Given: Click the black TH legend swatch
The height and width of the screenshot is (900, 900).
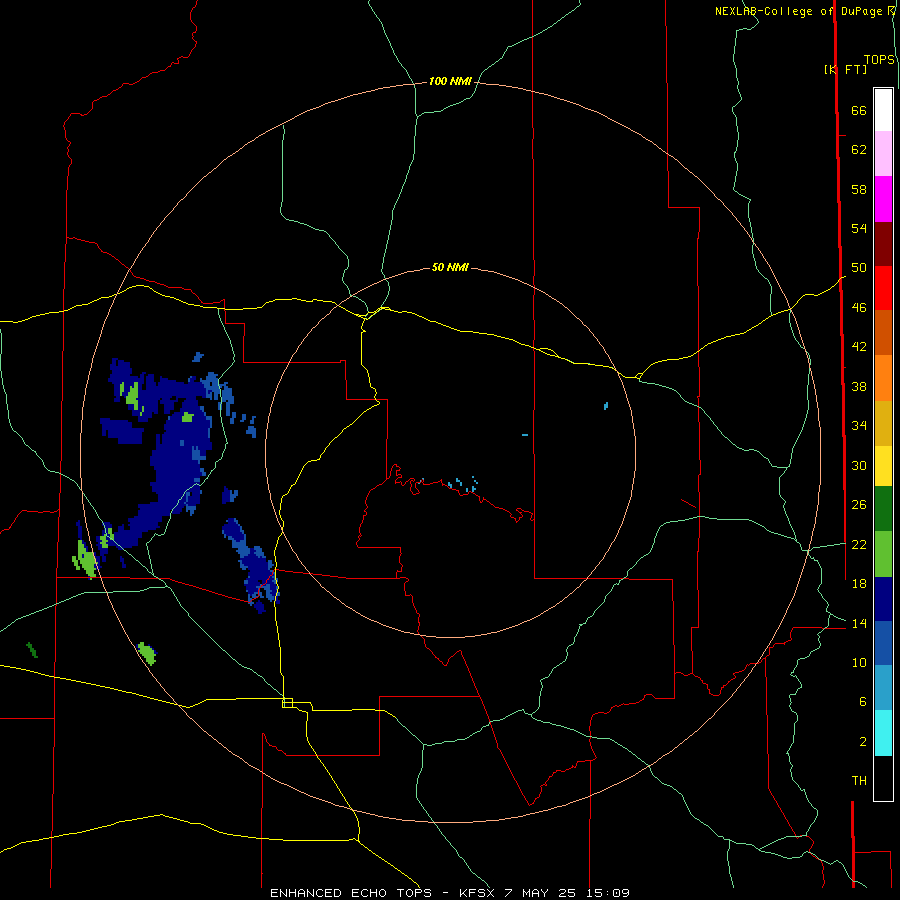Looking at the screenshot, I should pyautogui.click(x=883, y=778).
